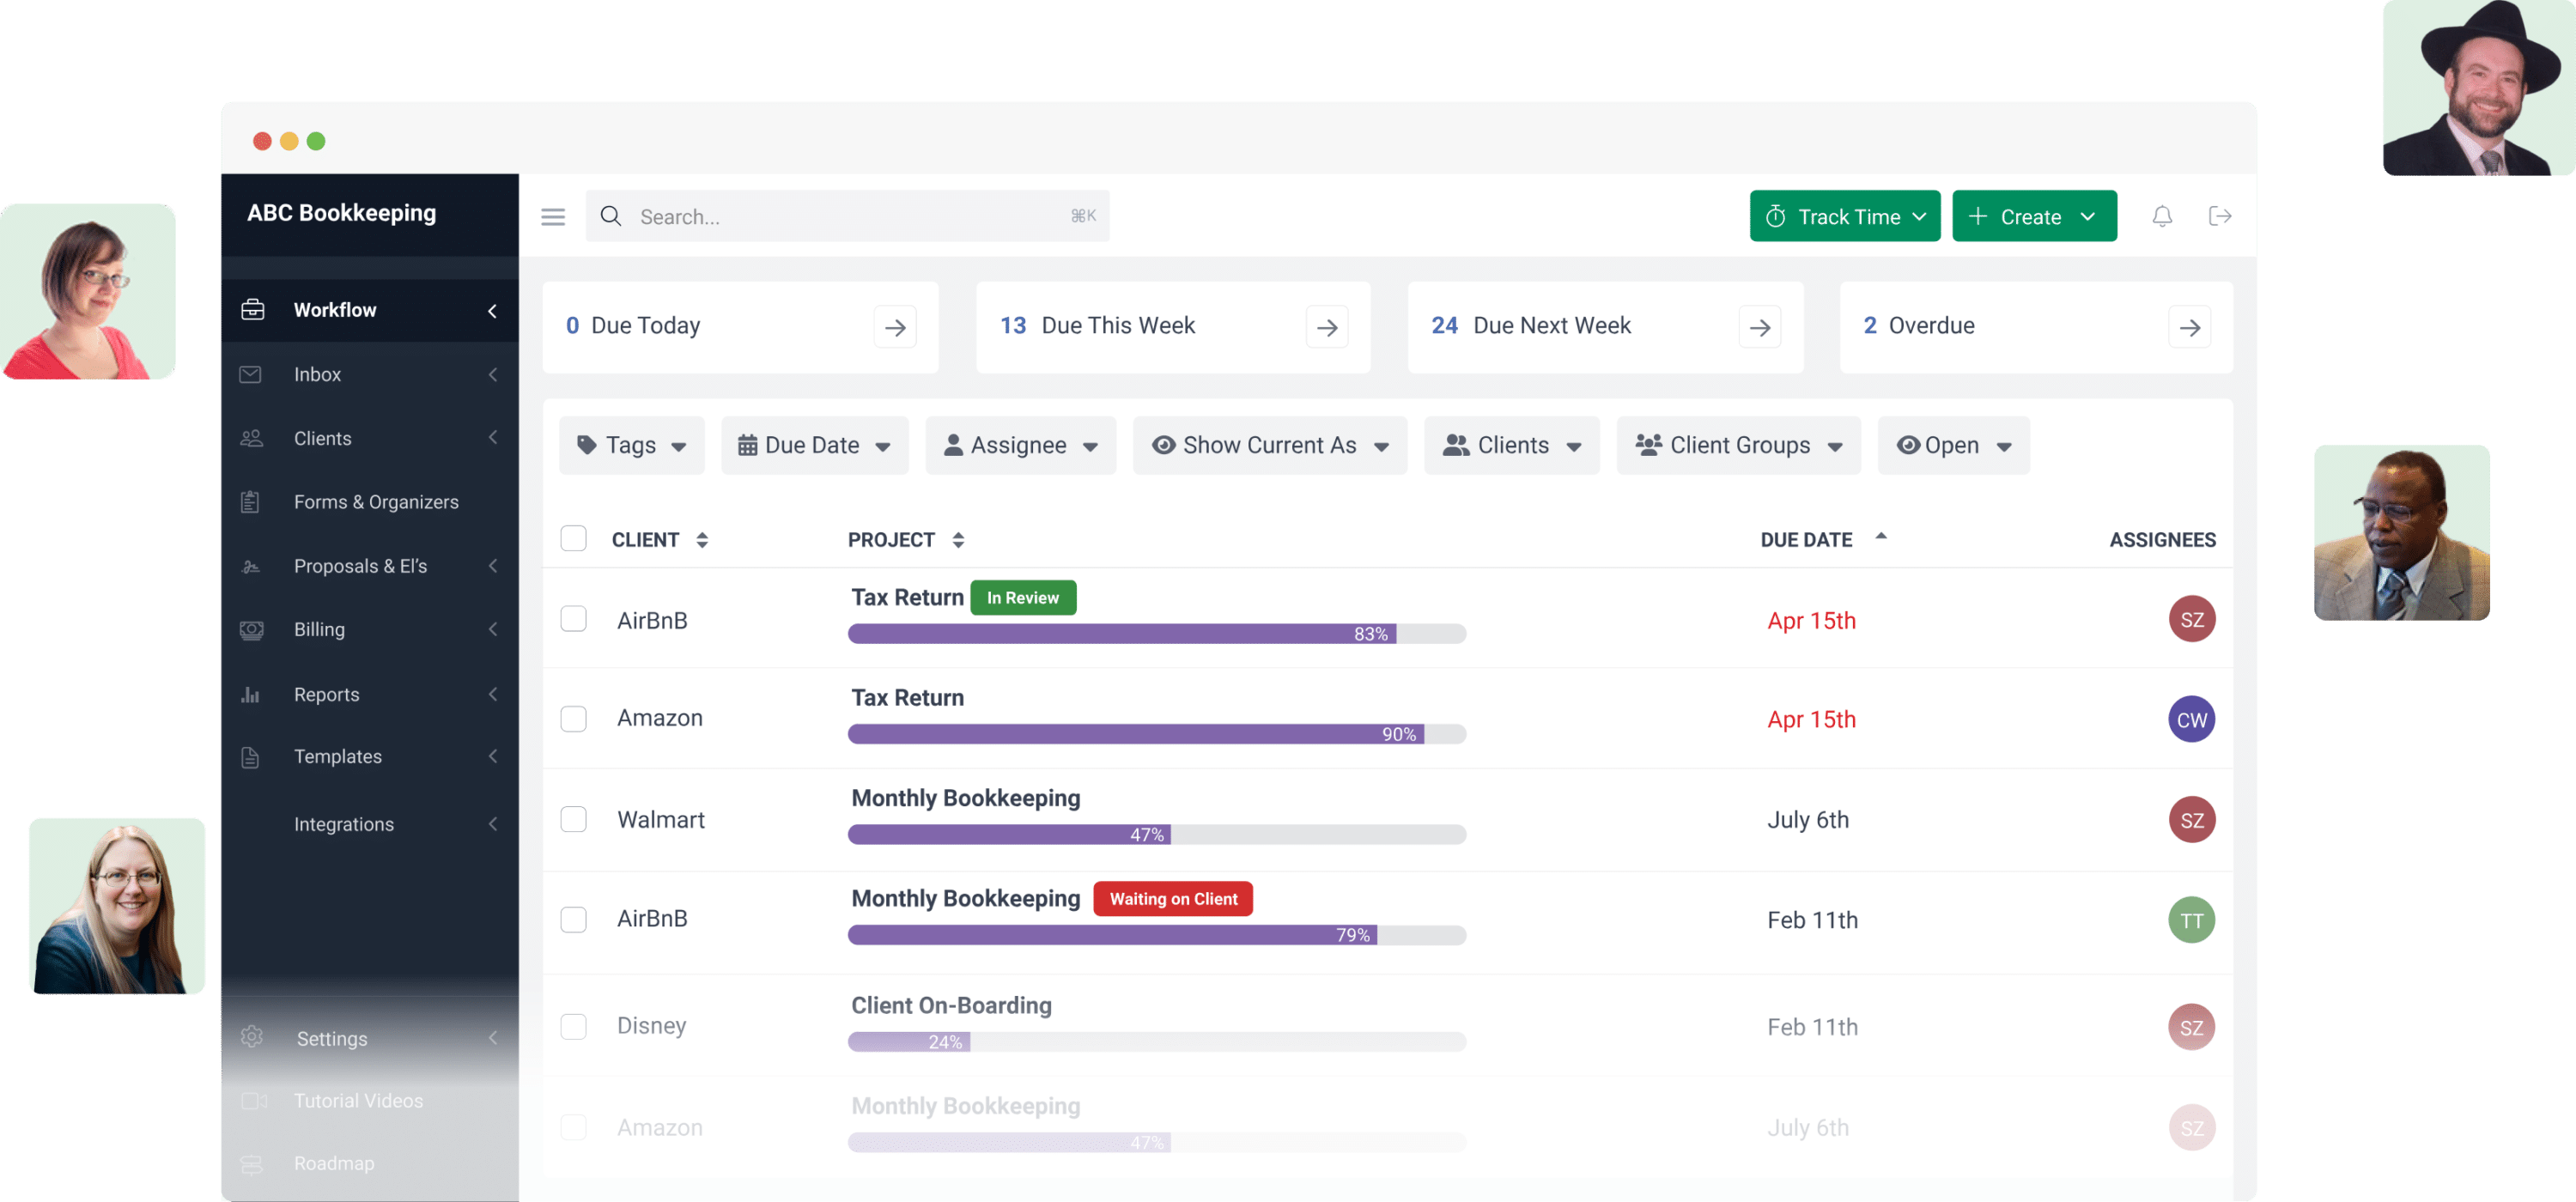Click the Inbox envelope icon in sidebar
Viewport: 2576px width, 1202px height.
[251, 374]
